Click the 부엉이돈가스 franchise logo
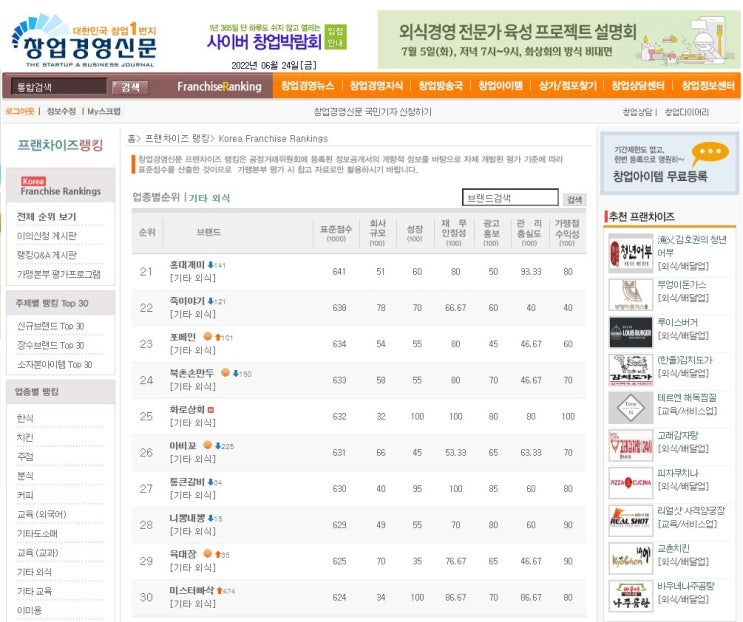Screen dimensions: 743x622 tap(631, 294)
